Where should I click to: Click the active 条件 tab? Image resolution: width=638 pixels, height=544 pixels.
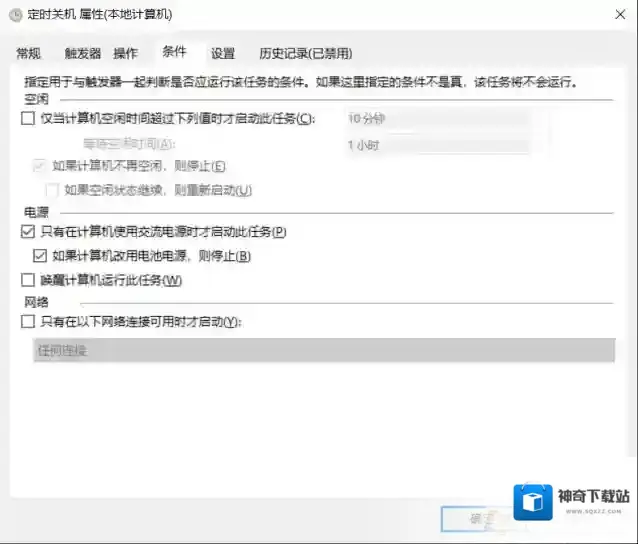174,52
